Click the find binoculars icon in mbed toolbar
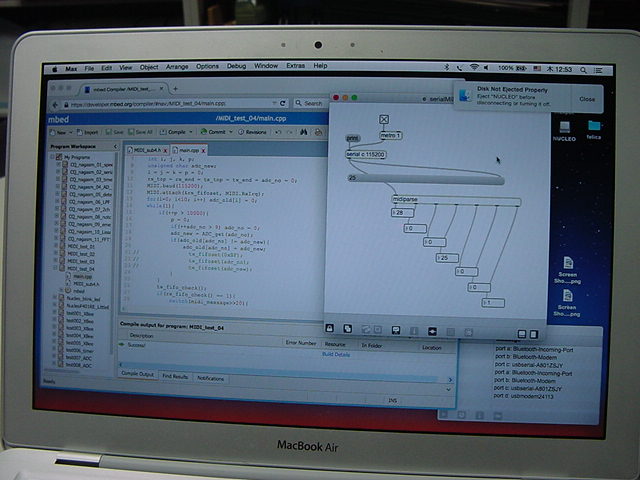Screen dimensions: 640x480 (303, 132)
